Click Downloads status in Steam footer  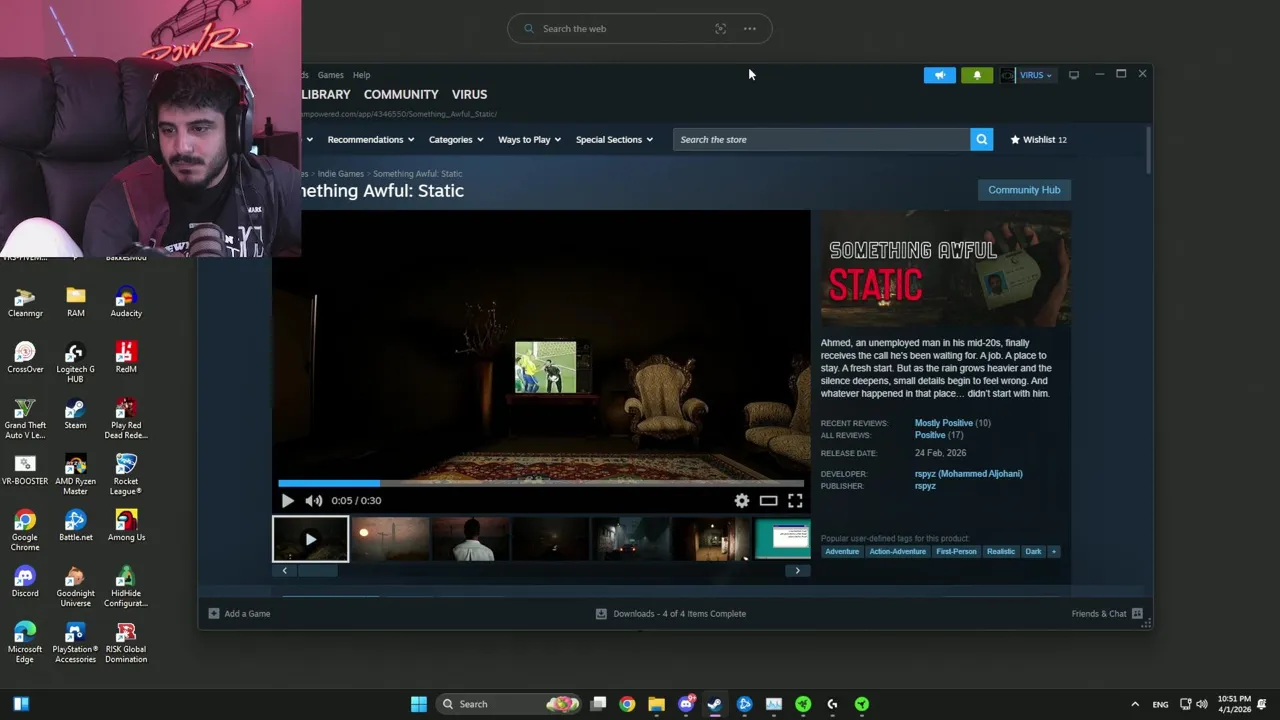click(x=671, y=614)
